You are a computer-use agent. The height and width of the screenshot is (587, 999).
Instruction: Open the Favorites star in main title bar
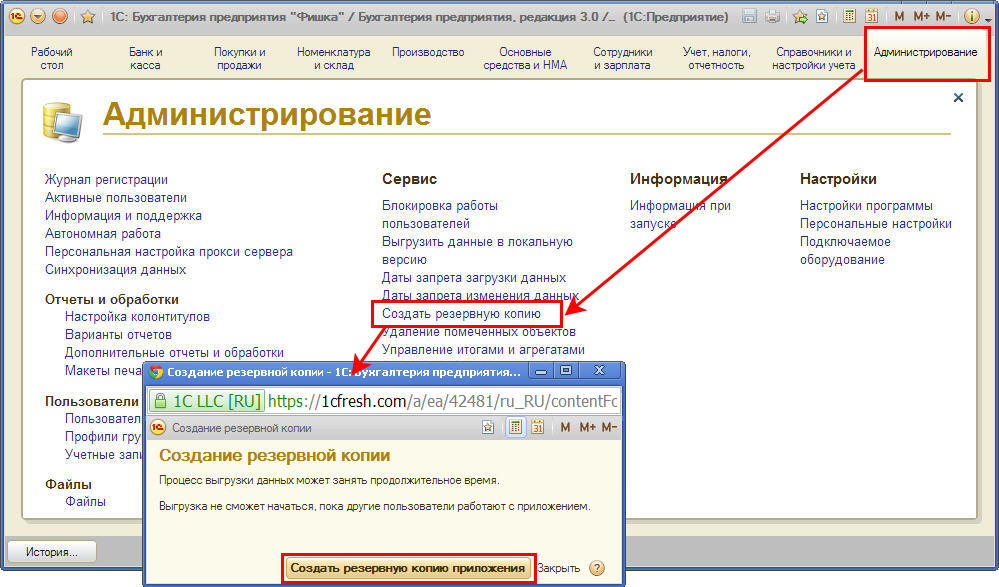coord(88,17)
